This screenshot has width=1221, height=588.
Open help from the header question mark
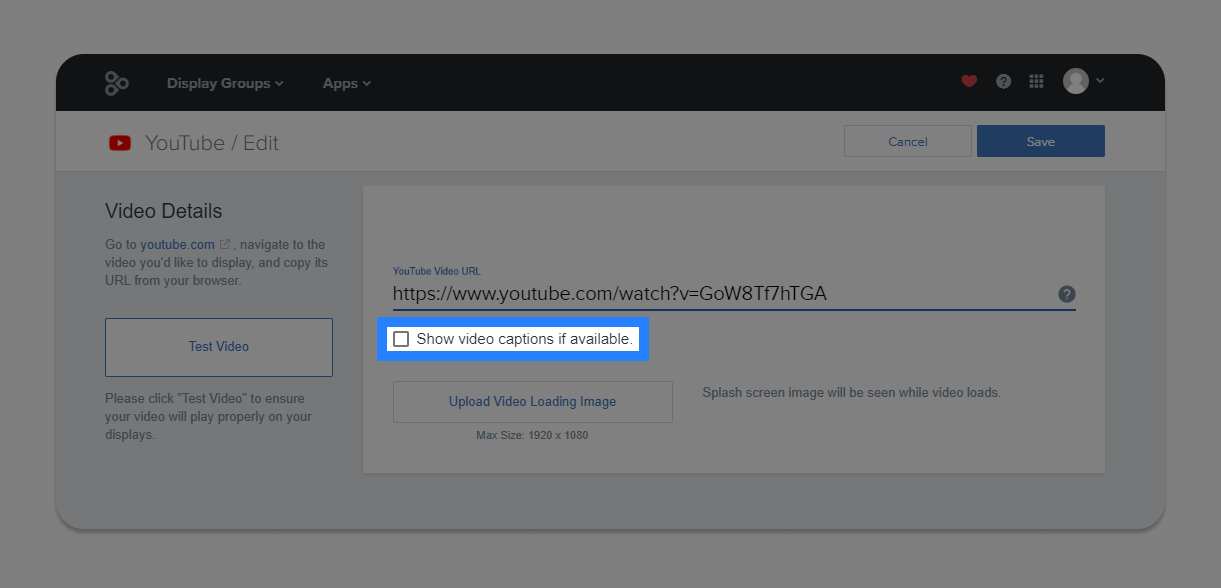1003,82
